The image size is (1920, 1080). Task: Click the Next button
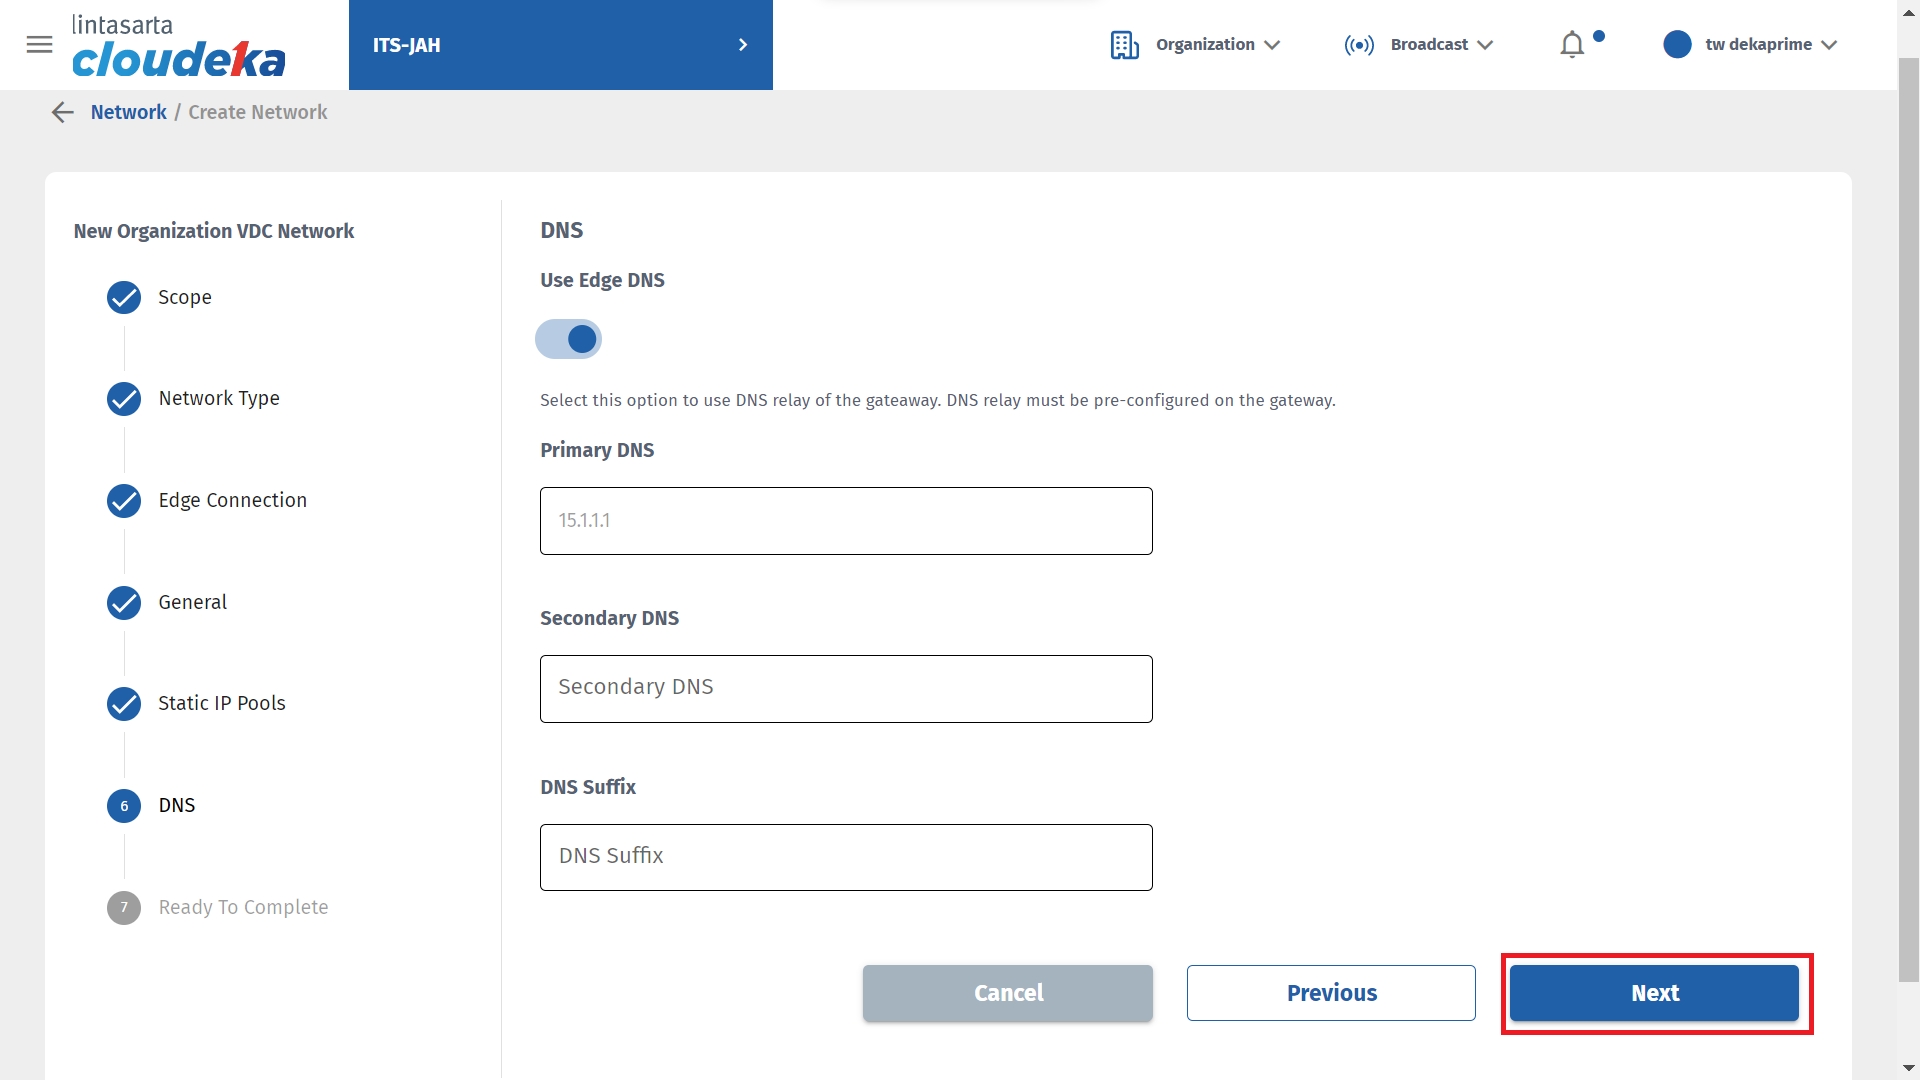[x=1654, y=993]
